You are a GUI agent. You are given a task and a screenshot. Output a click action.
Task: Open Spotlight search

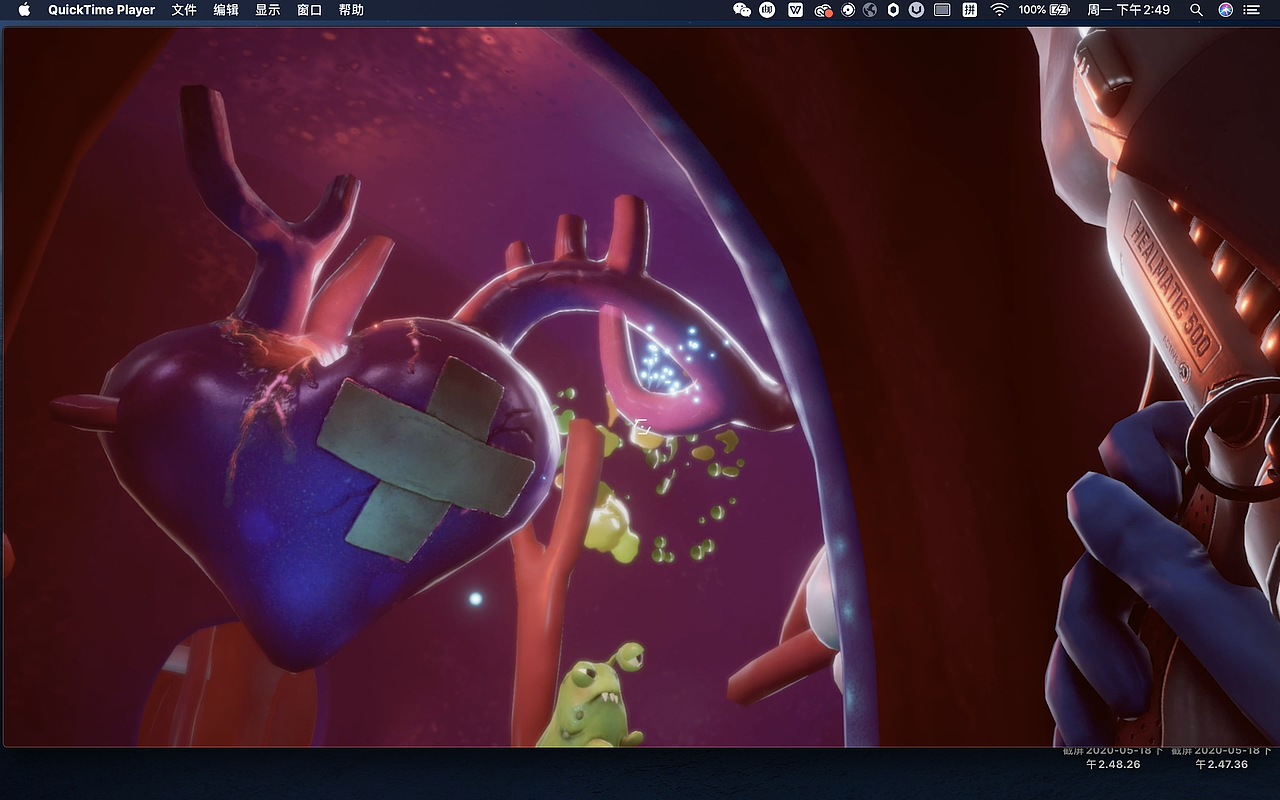point(1196,10)
